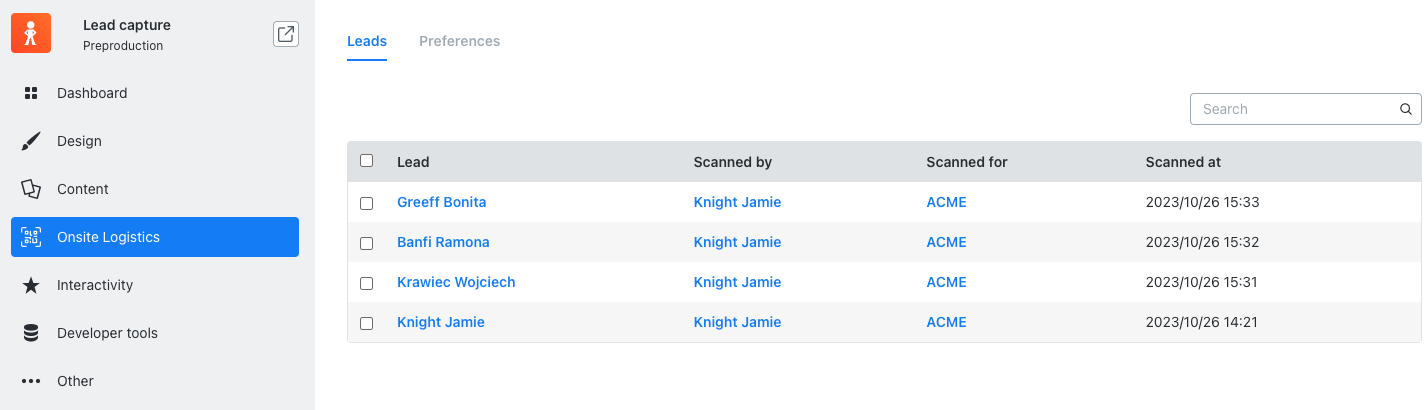The width and height of the screenshot is (1428, 410).
Task: Open ACME link in Greeff Bonita row
Action: (946, 202)
